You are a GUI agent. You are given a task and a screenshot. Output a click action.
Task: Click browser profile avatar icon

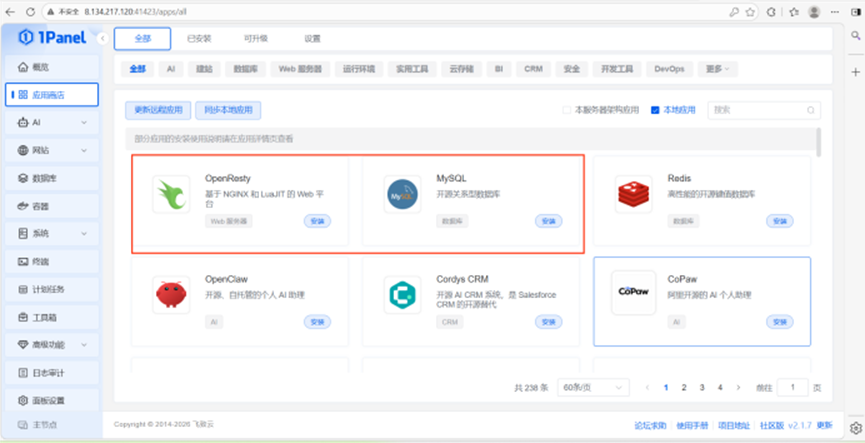click(814, 12)
